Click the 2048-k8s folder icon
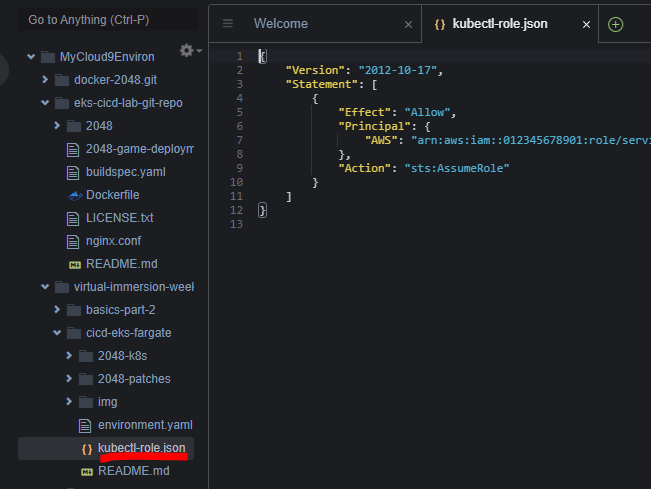Screen dimensions: 651x489 (x=86, y=356)
